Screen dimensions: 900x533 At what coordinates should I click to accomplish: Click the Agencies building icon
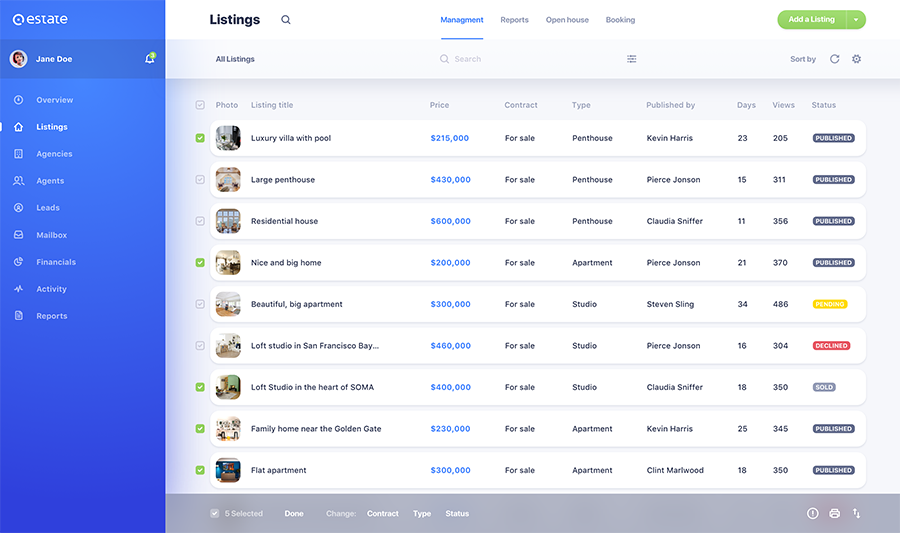click(18, 154)
